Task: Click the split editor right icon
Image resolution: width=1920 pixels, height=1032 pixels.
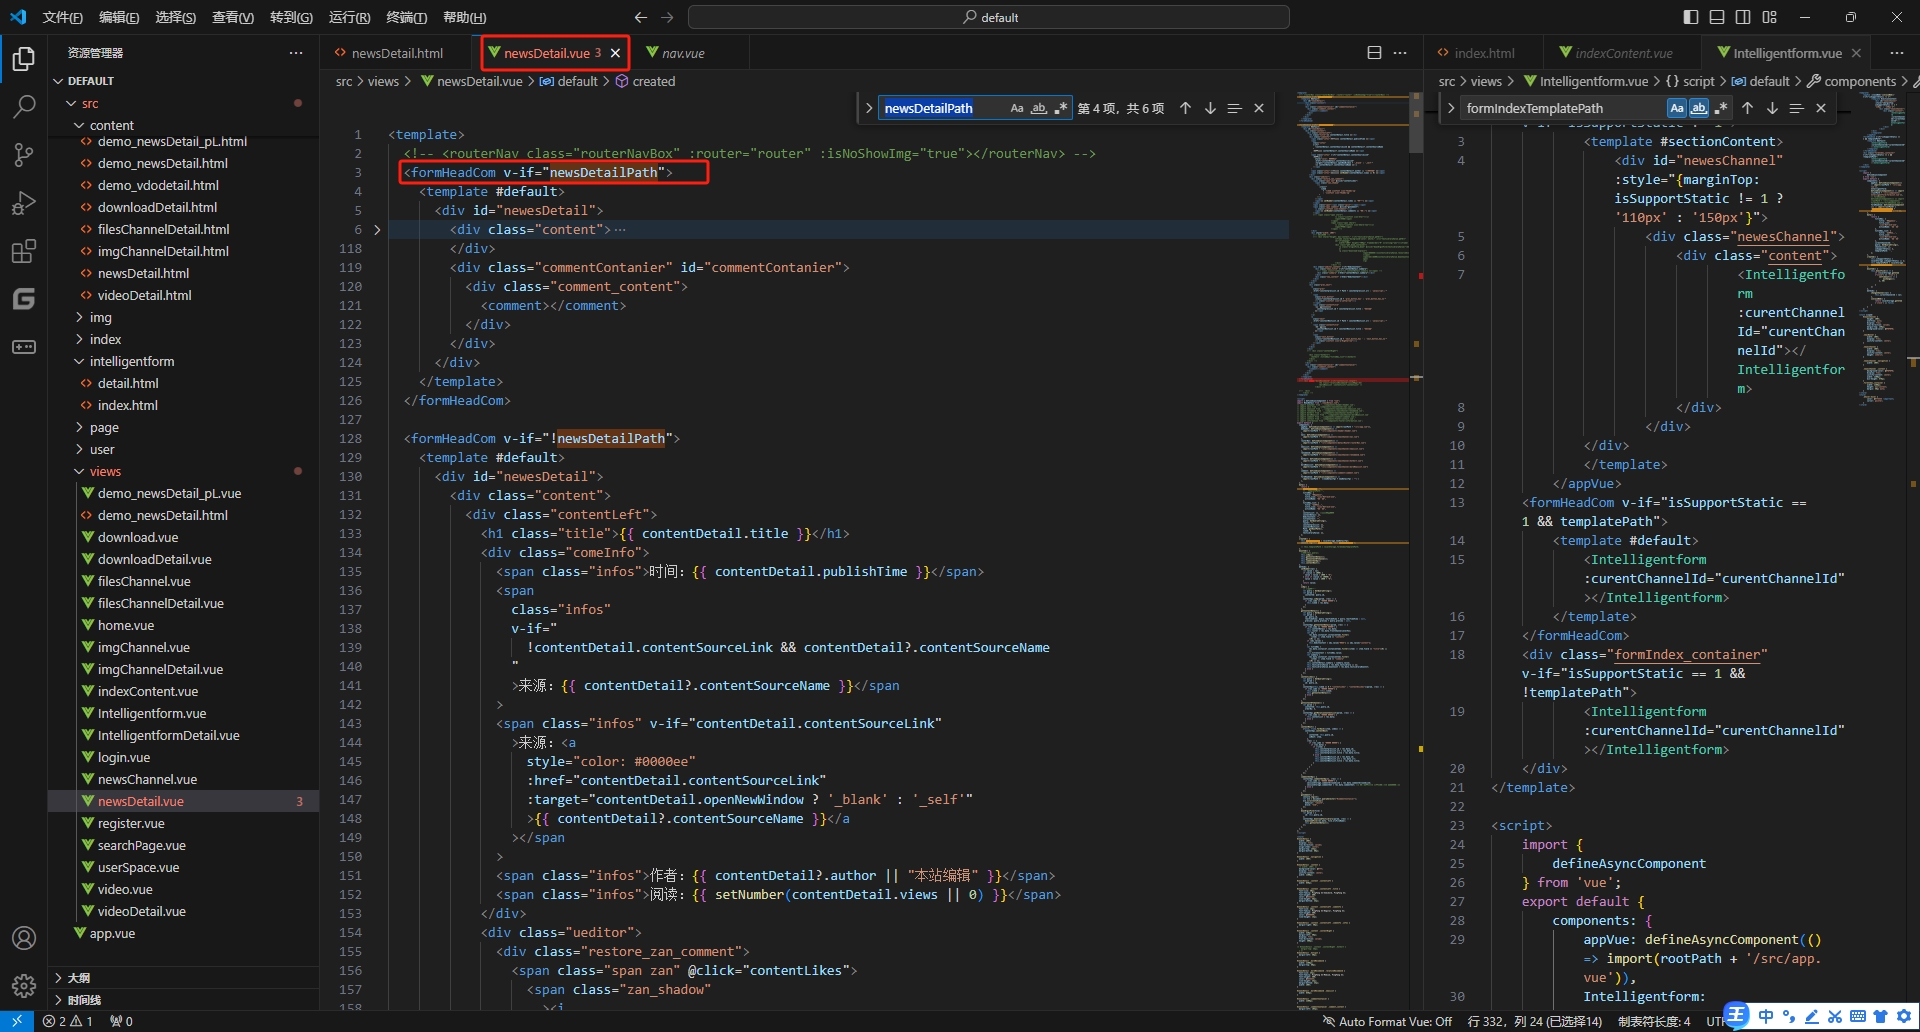Action: (1374, 53)
